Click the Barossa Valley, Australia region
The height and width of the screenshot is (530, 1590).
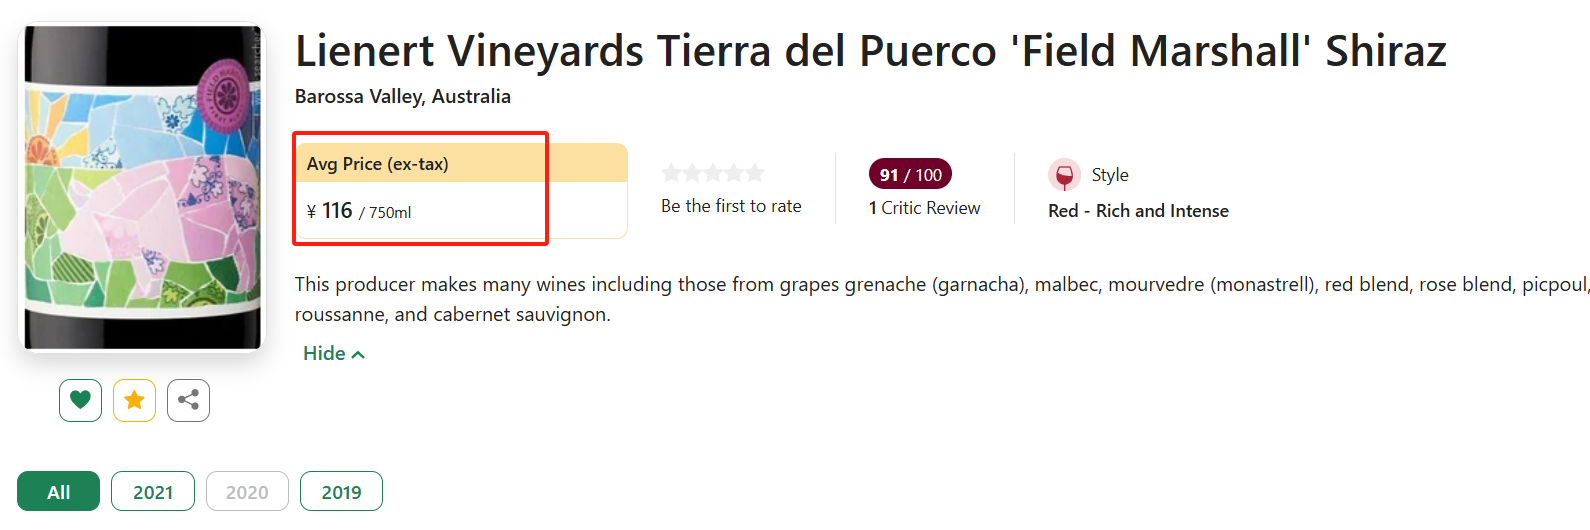402,97
